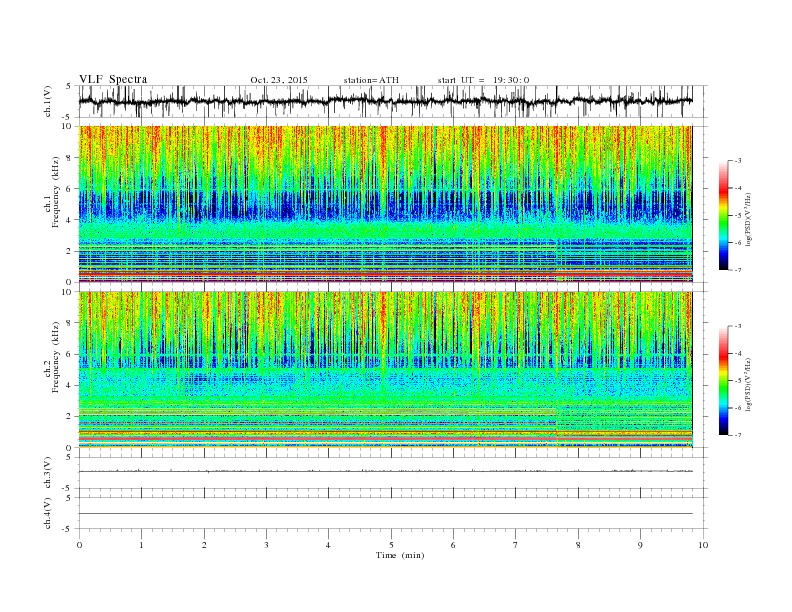Click the VLF Spectra title
792x612 pixels.
(x=113, y=79)
